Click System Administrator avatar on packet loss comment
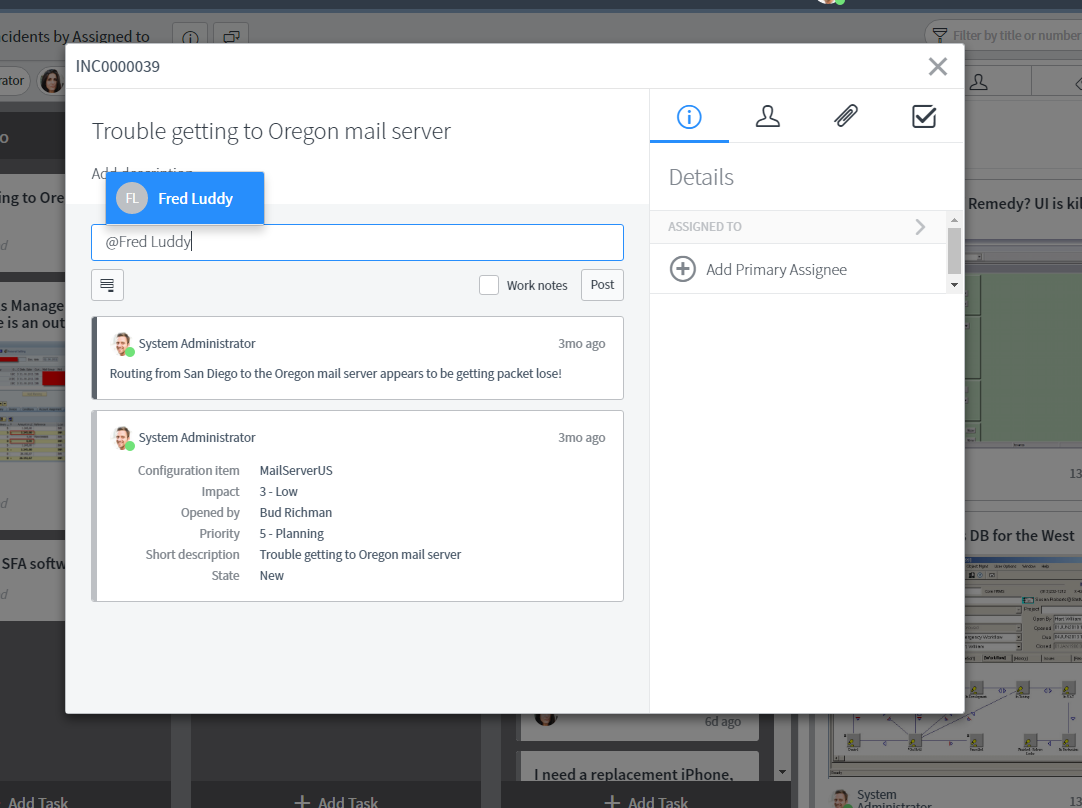Viewport: 1082px width, 808px height. [123, 344]
